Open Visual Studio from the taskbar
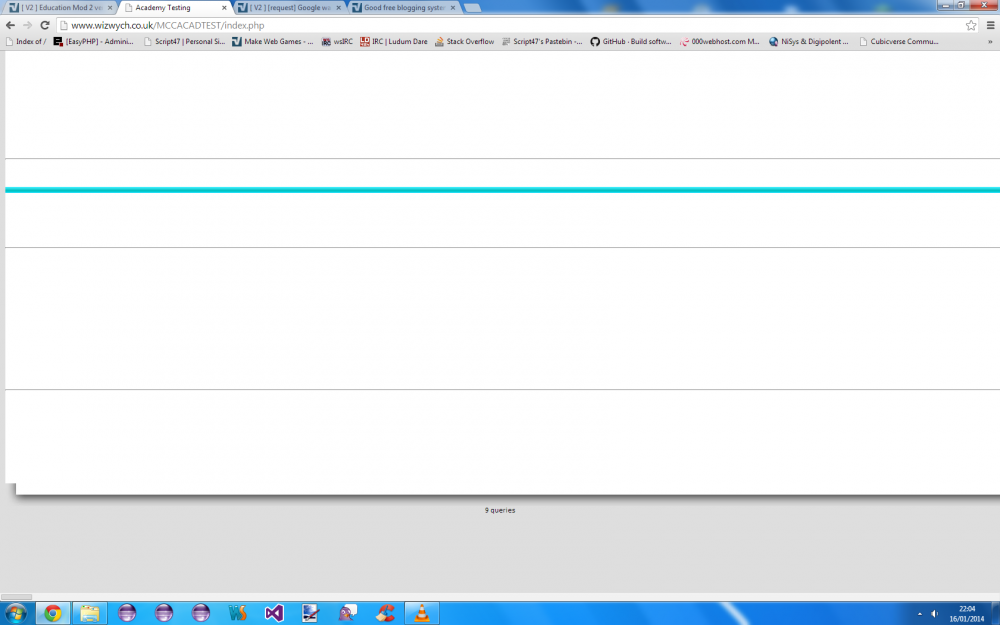This screenshot has width=1000, height=625. tap(275, 613)
